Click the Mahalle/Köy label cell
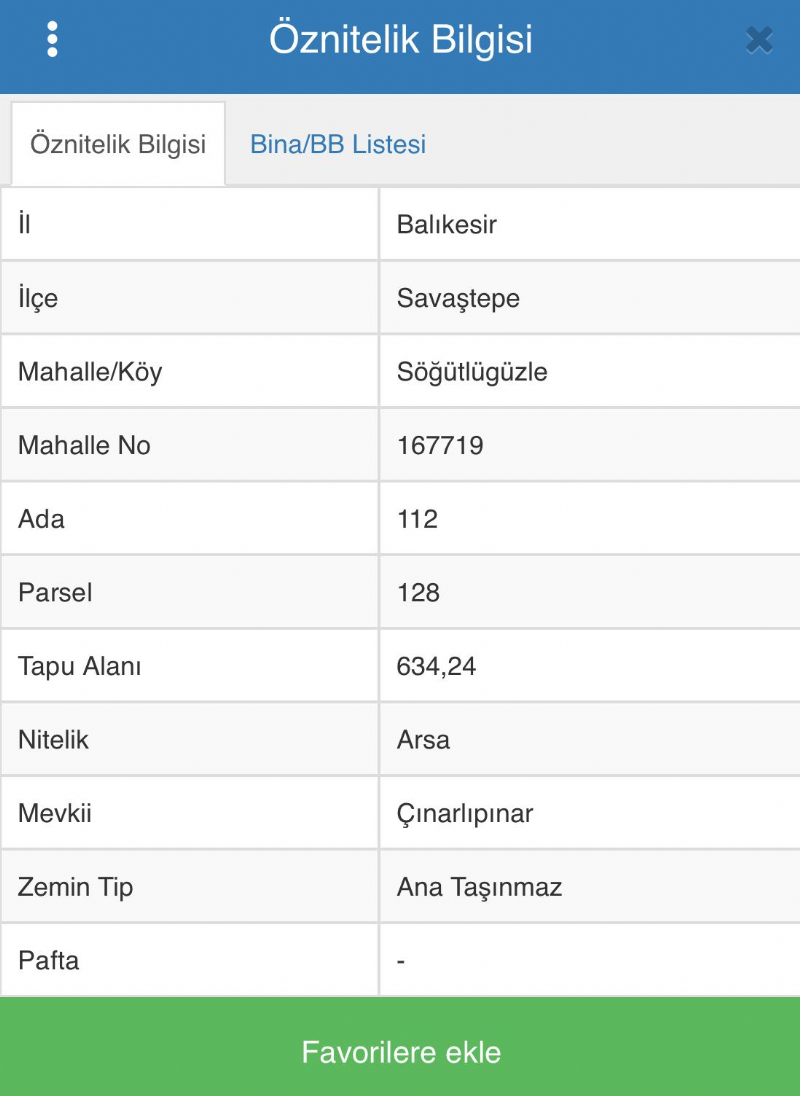The width and height of the screenshot is (800, 1096). 90,372
